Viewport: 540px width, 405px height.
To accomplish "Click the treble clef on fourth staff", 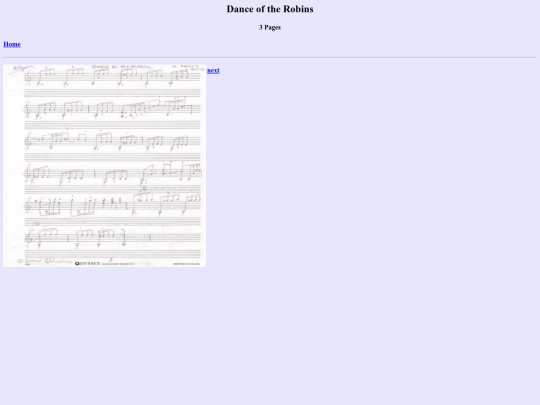I will click(28, 173).
